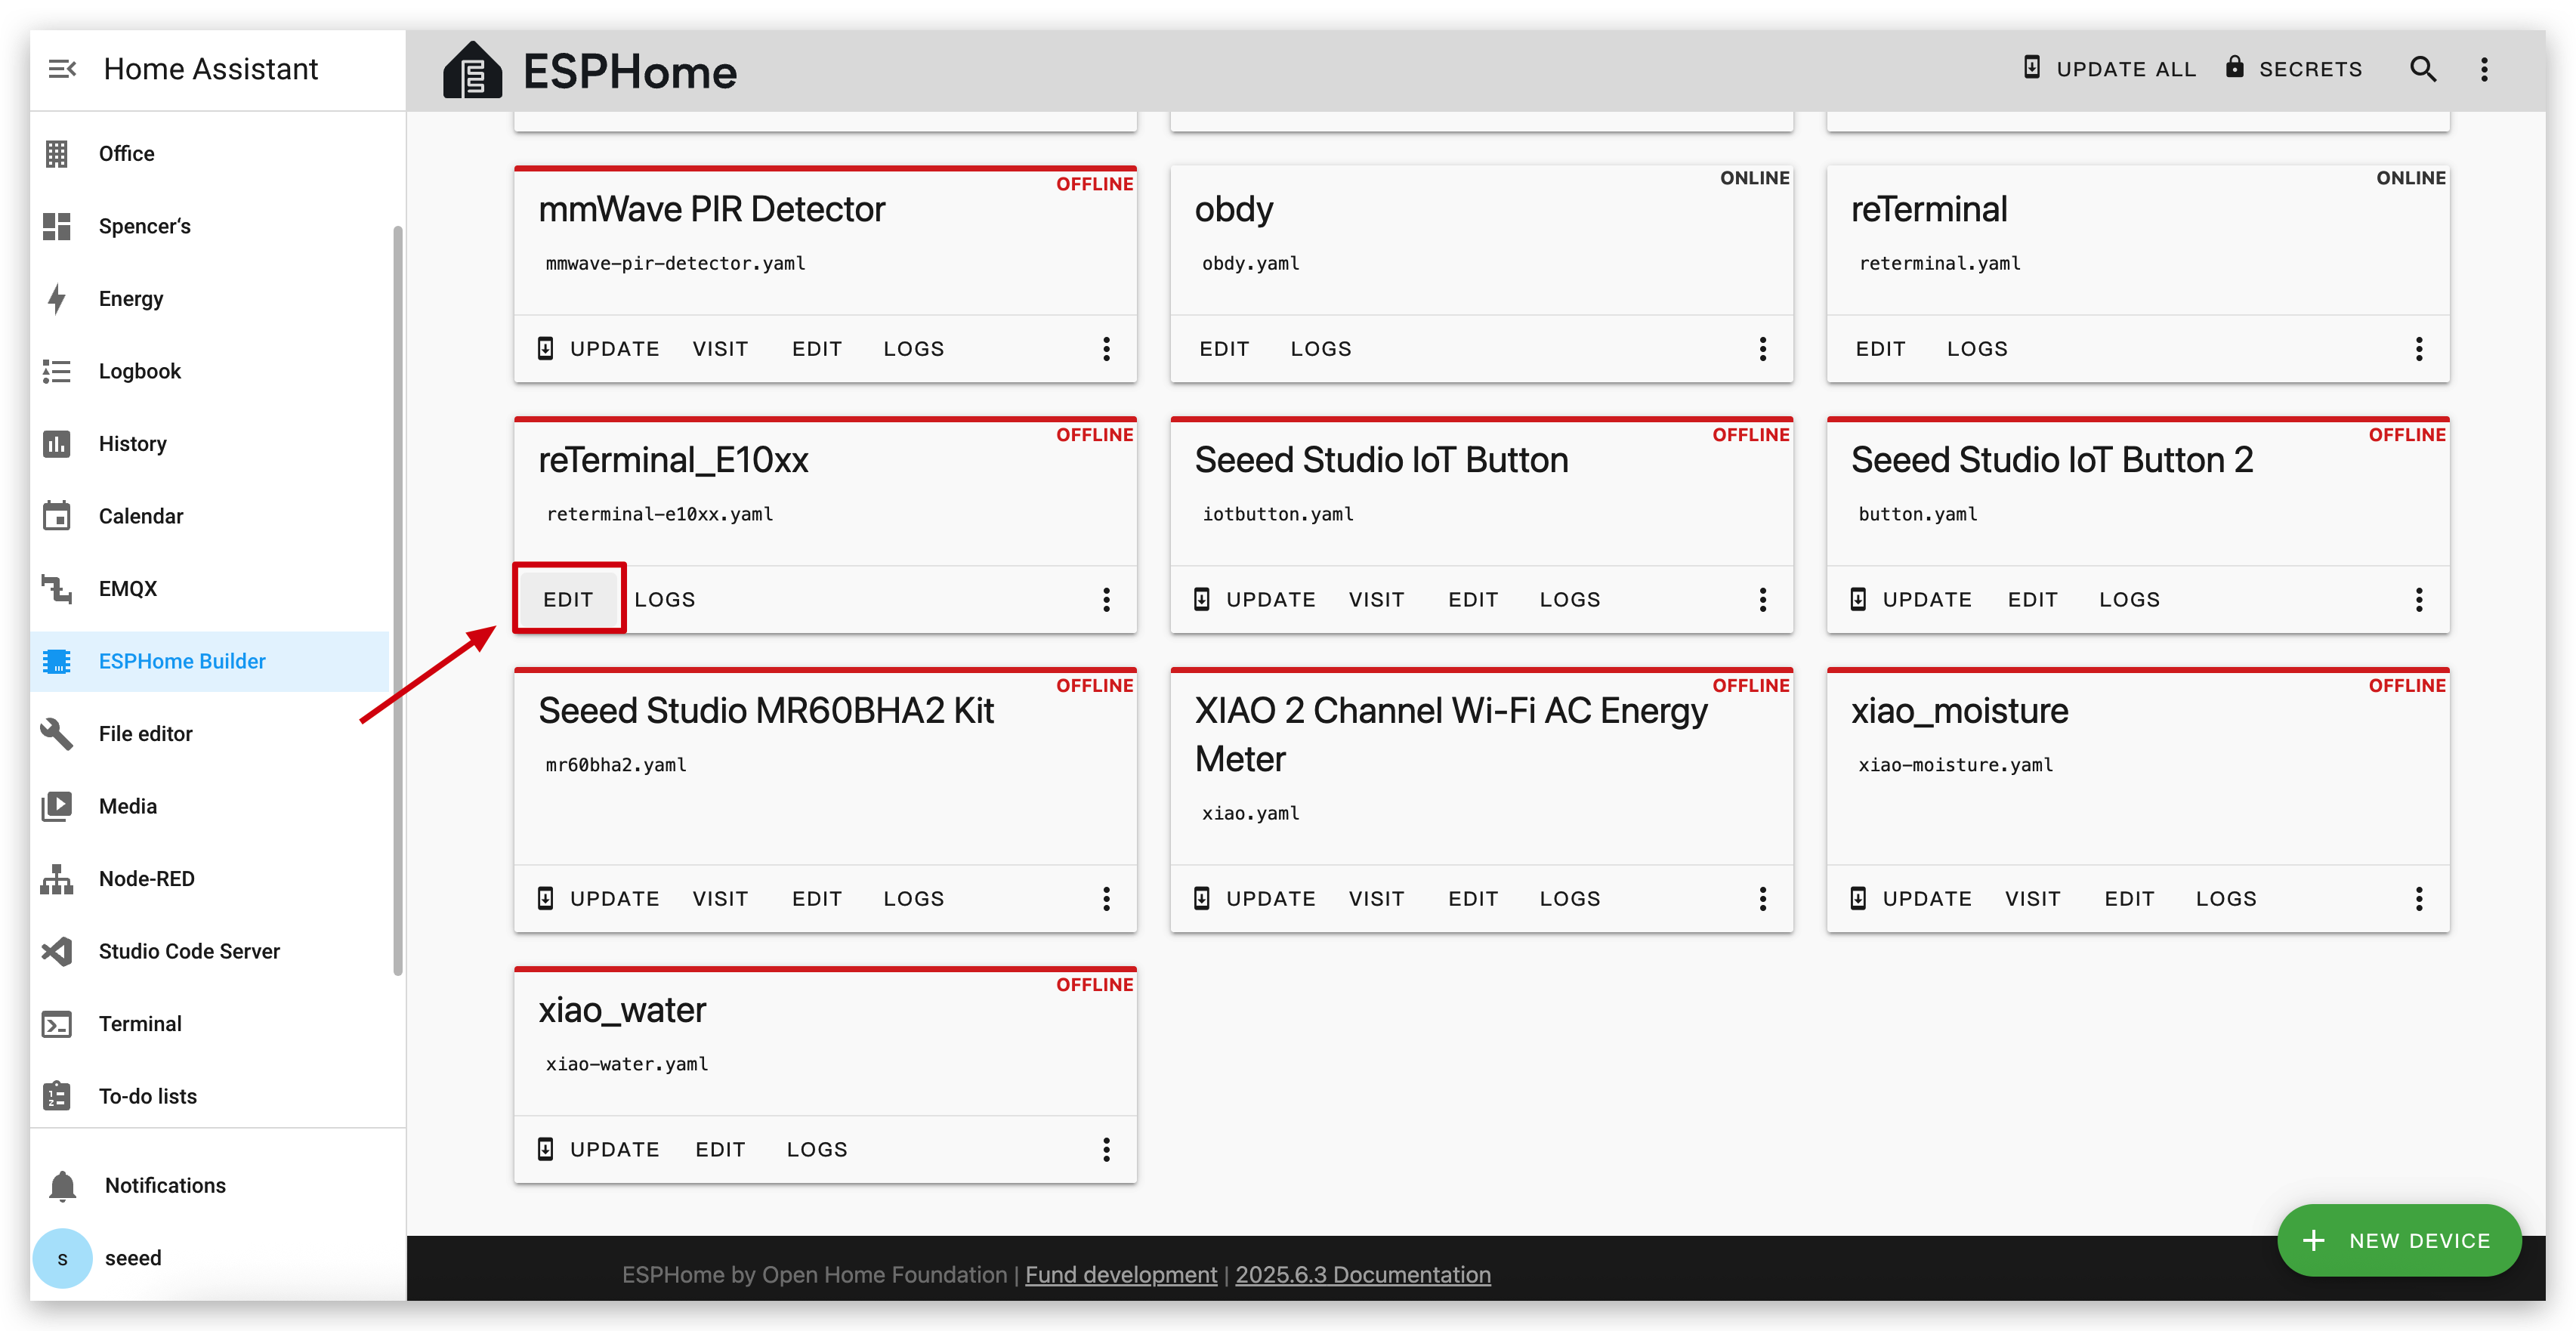The width and height of the screenshot is (2576, 1331).
Task: Open mmWave PIR Detector card overflow menu
Action: click(1106, 348)
